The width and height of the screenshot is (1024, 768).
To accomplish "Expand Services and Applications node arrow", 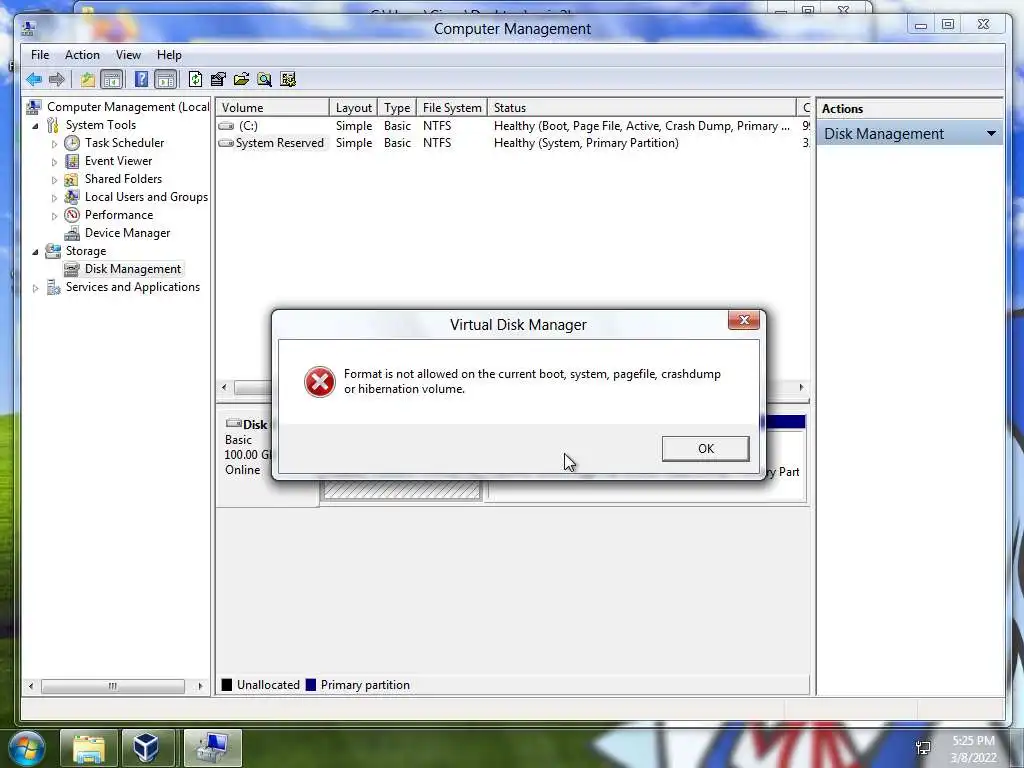I will [x=35, y=287].
